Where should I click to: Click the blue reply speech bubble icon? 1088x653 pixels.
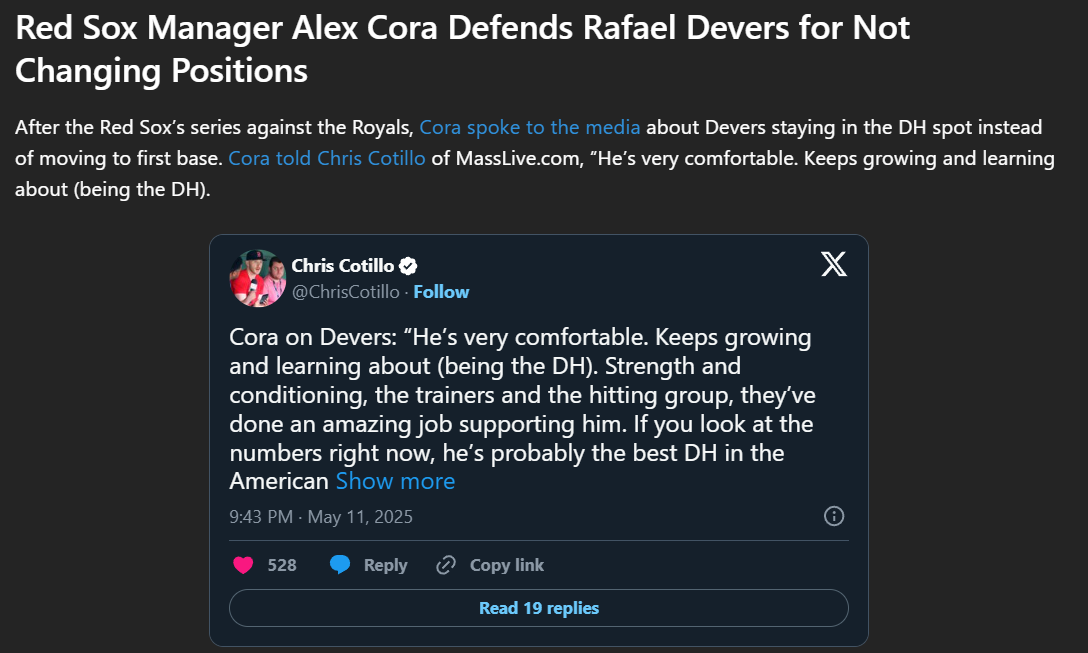tap(340, 565)
